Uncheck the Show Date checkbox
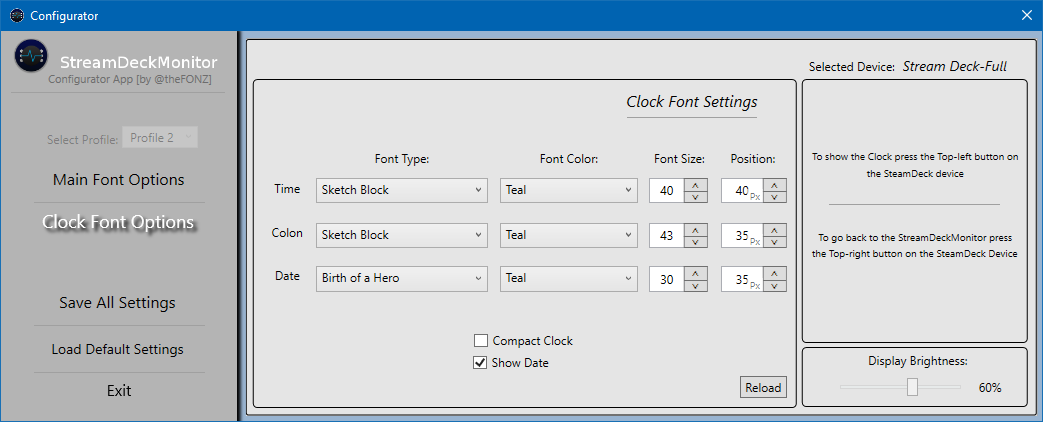This screenshot has height=422, width=1043. click(x=481, y=363)
